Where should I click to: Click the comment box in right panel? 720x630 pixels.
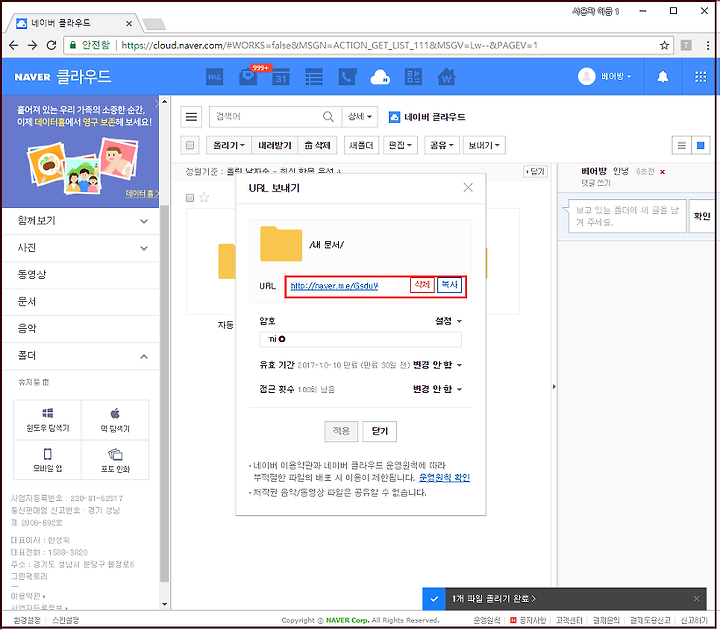pos(627,216)
